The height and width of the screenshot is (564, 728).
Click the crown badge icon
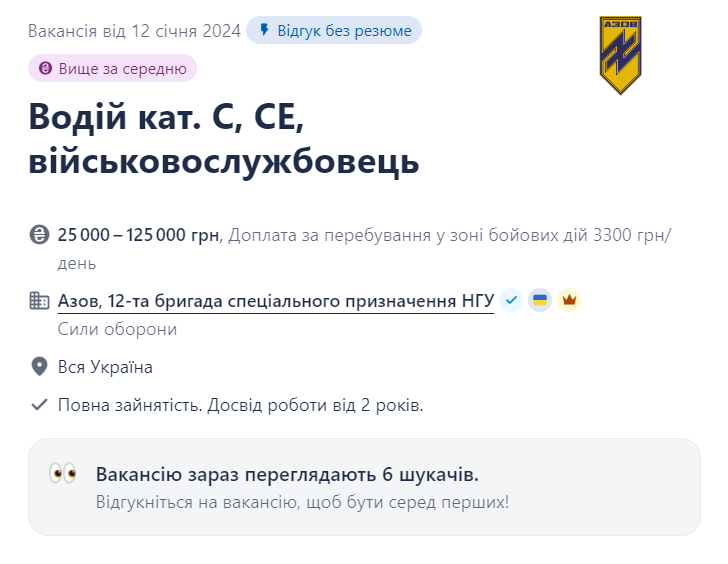click(x=568, y=300)
